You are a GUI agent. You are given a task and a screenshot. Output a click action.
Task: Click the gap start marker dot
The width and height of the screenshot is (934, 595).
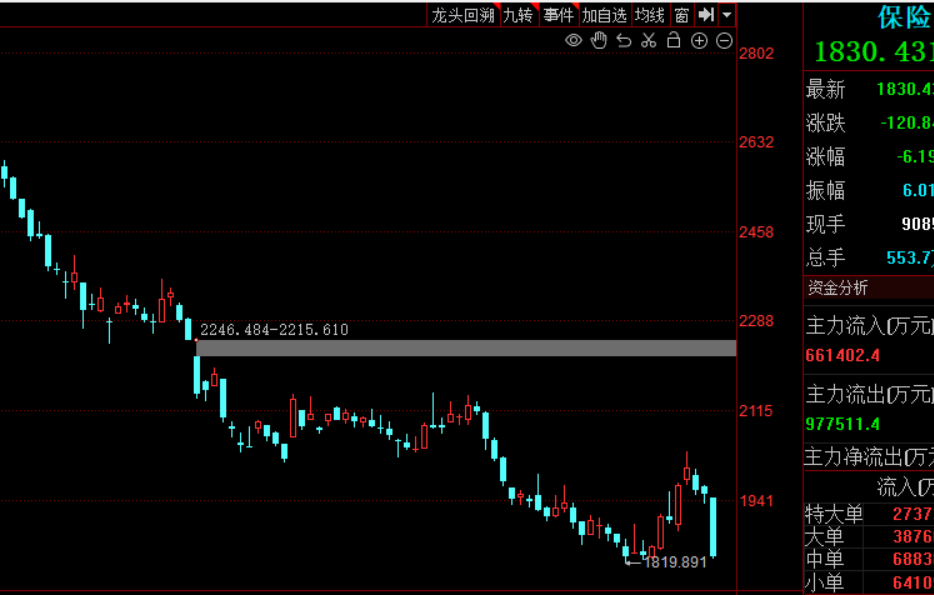pos(196,340)
